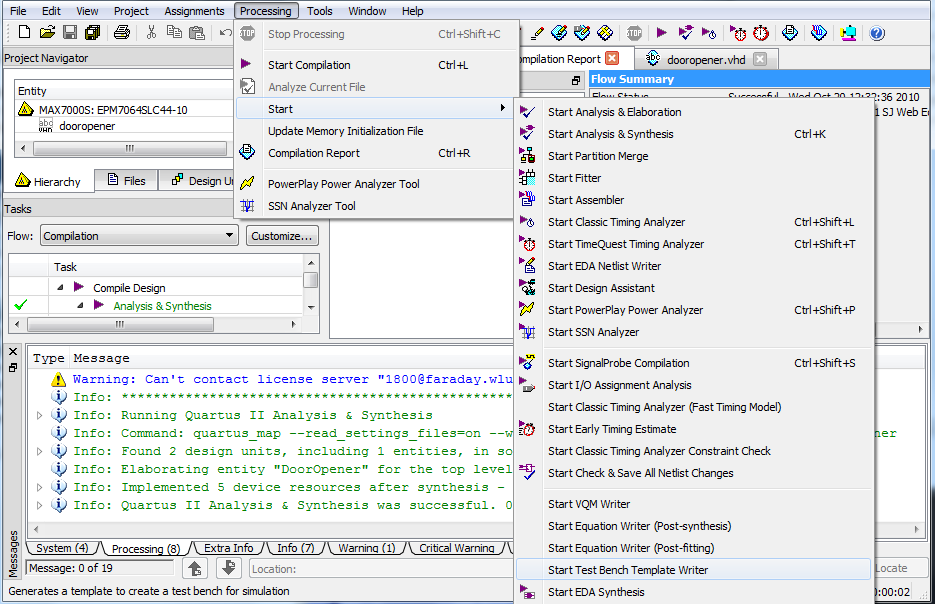Choose Start EDA Synthesis
935x604 pixels.
pos(693,592)
